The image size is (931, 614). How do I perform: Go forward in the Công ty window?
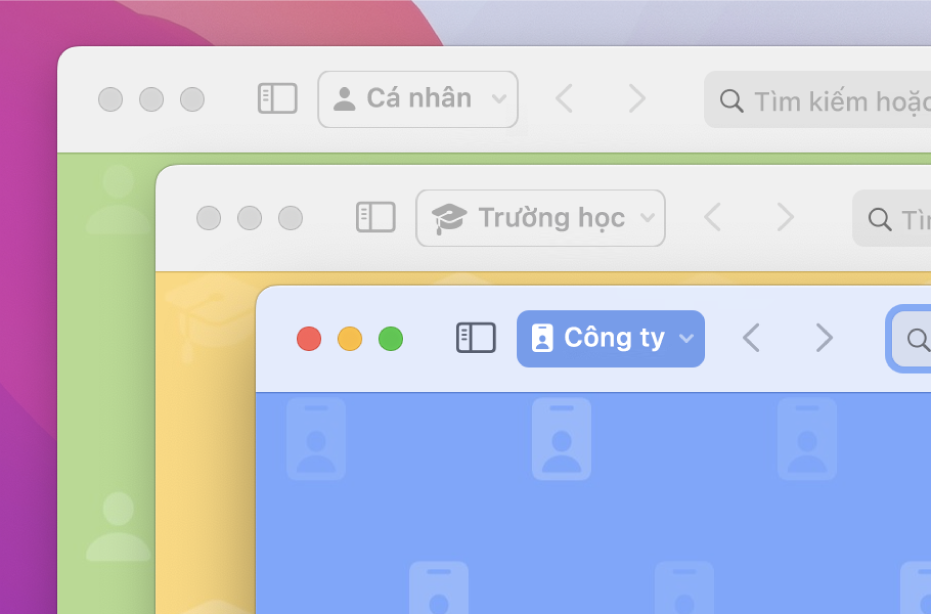[x=824, y=338]
